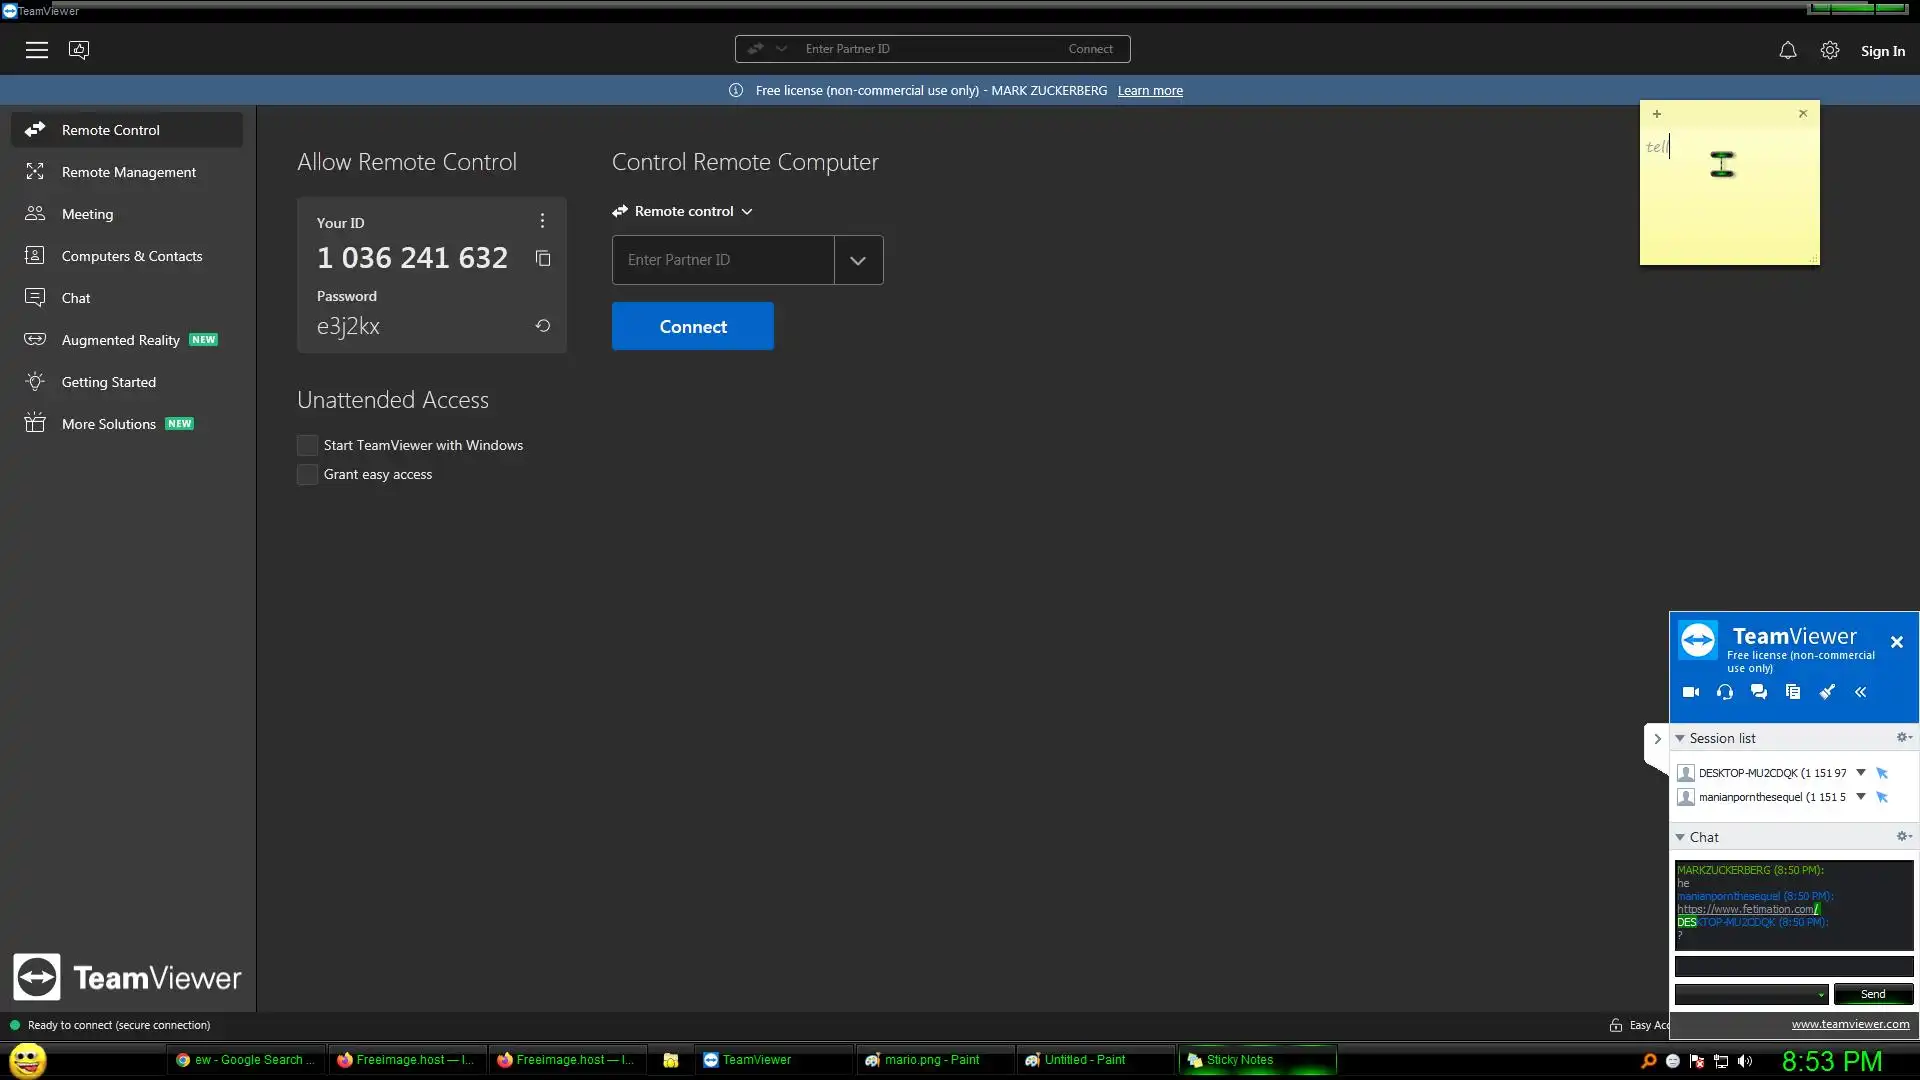Check Grant easy access

tap(308, 474)
